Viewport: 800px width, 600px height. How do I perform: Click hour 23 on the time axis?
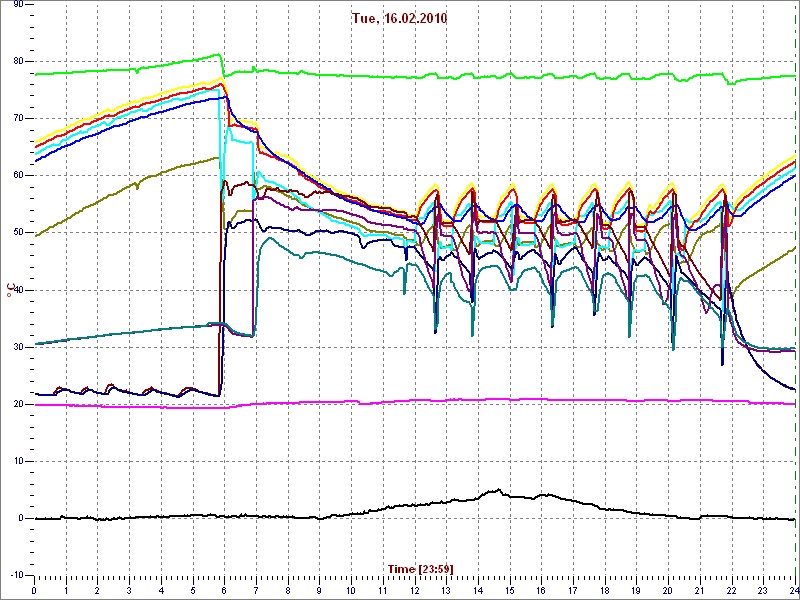coord(763,590)
